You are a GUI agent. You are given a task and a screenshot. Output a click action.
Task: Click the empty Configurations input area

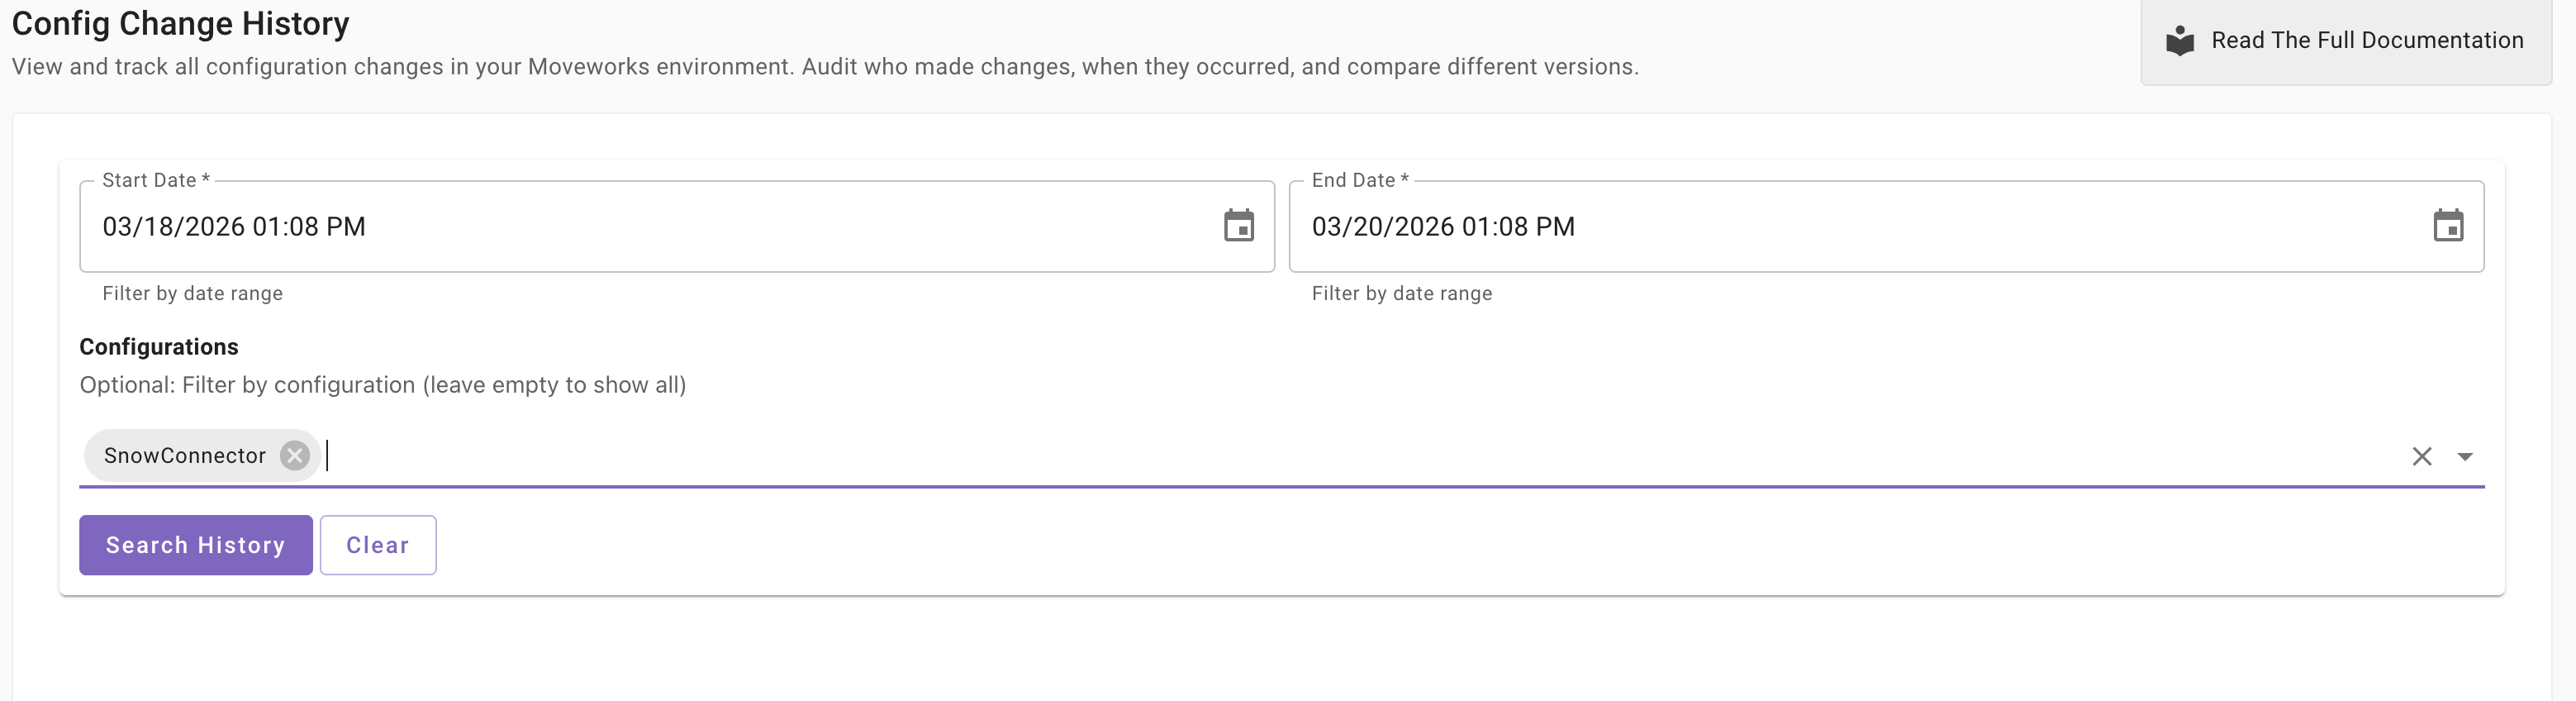[x=1300, y=457]
